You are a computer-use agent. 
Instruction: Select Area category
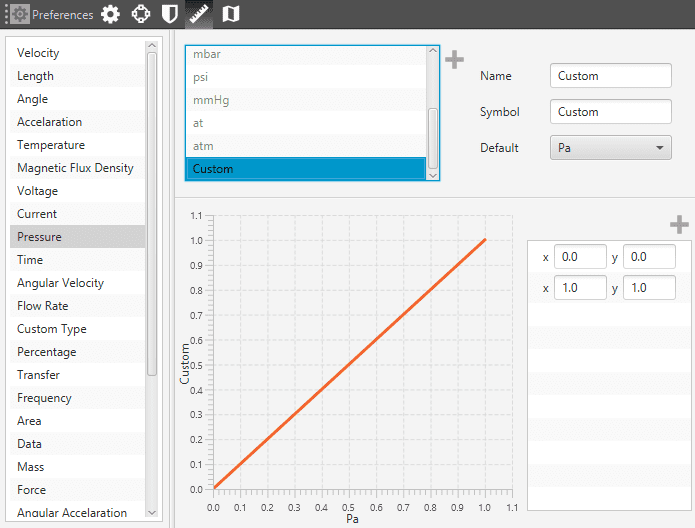[x=78, y=421]
